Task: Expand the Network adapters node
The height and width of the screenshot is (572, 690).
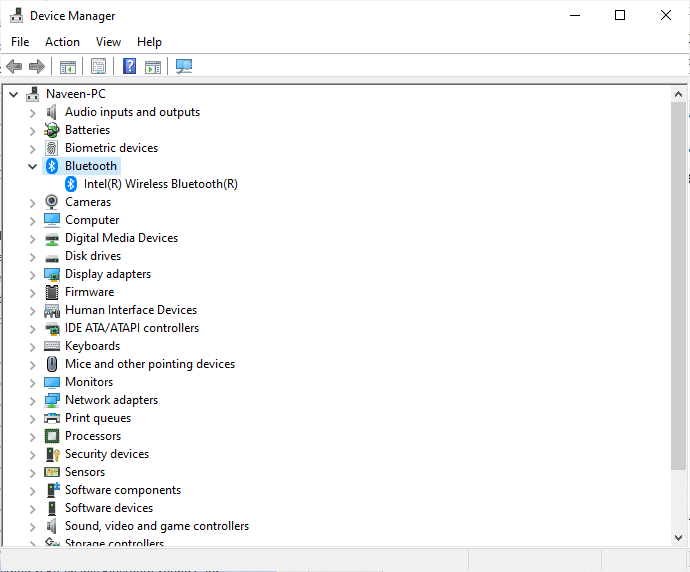Action: click(33, 400)
